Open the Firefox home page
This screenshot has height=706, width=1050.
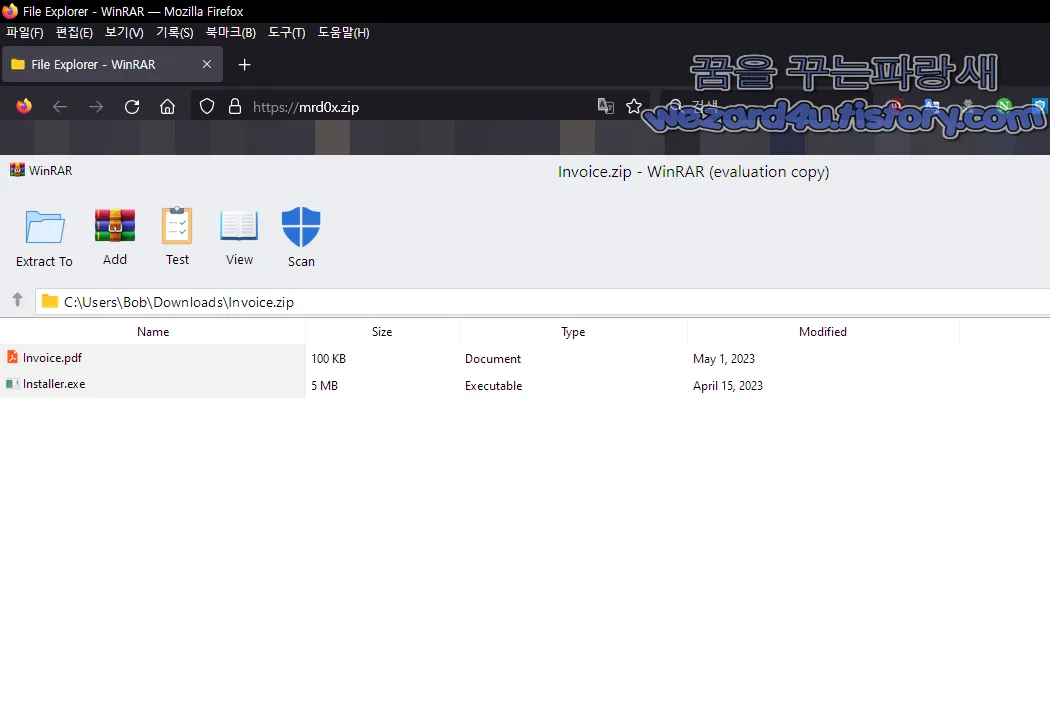tap(167, 107)
